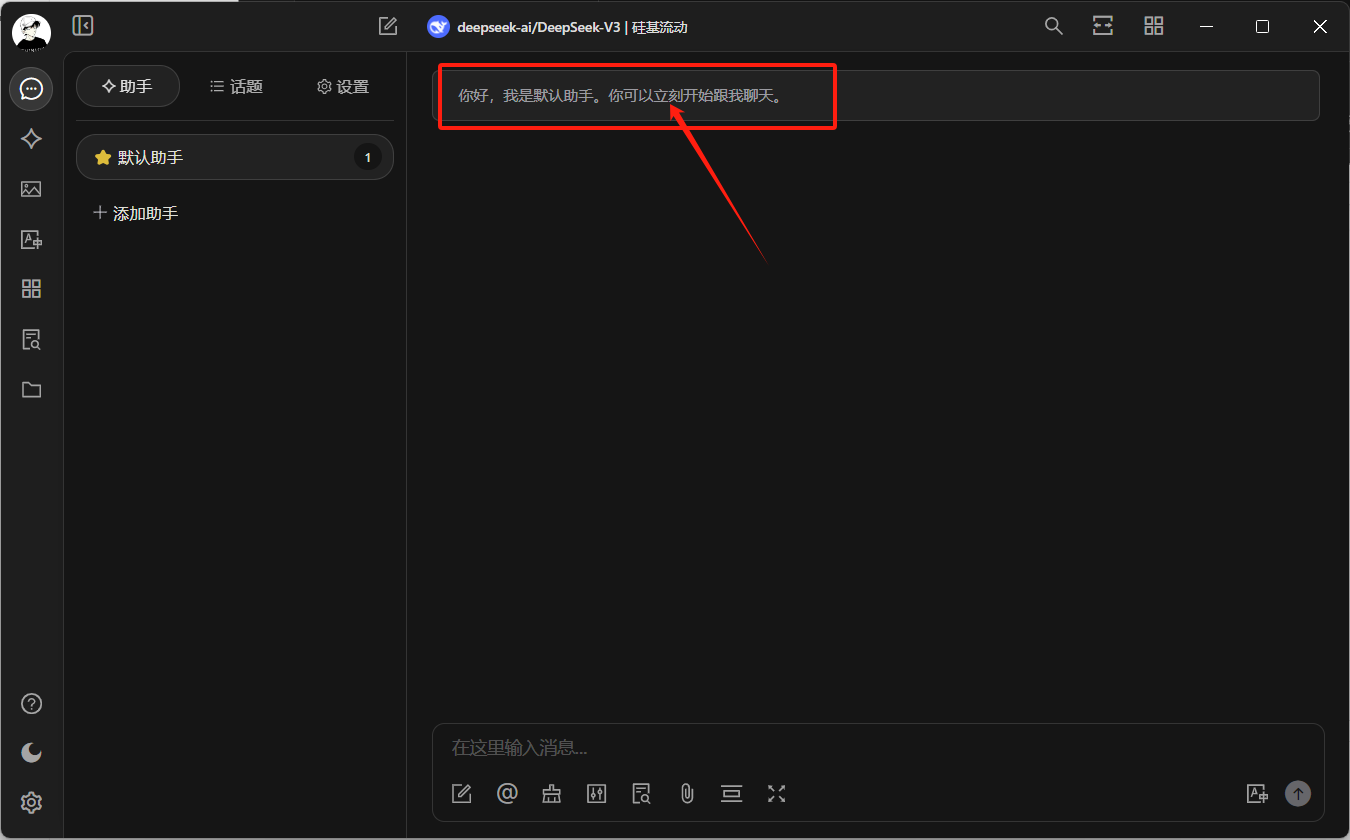Collapse the assistants side panel
1350x840 pixels.
pos(83,26)
